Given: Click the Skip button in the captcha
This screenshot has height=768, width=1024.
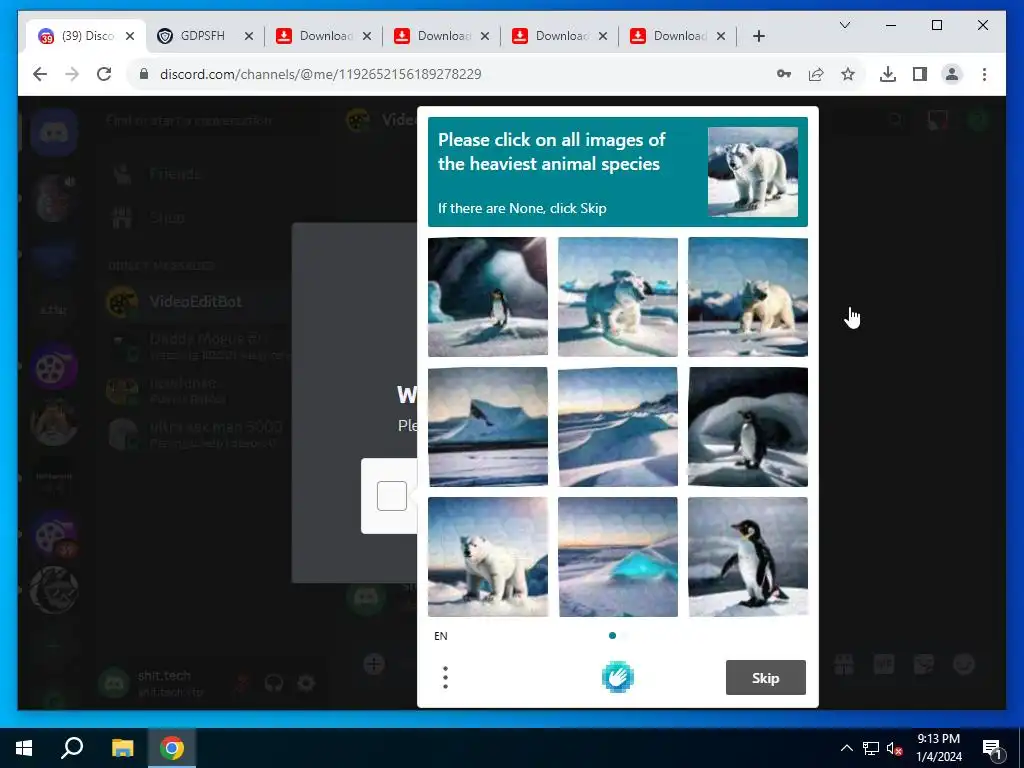Looking at the screenshot, I should [765, 678].
